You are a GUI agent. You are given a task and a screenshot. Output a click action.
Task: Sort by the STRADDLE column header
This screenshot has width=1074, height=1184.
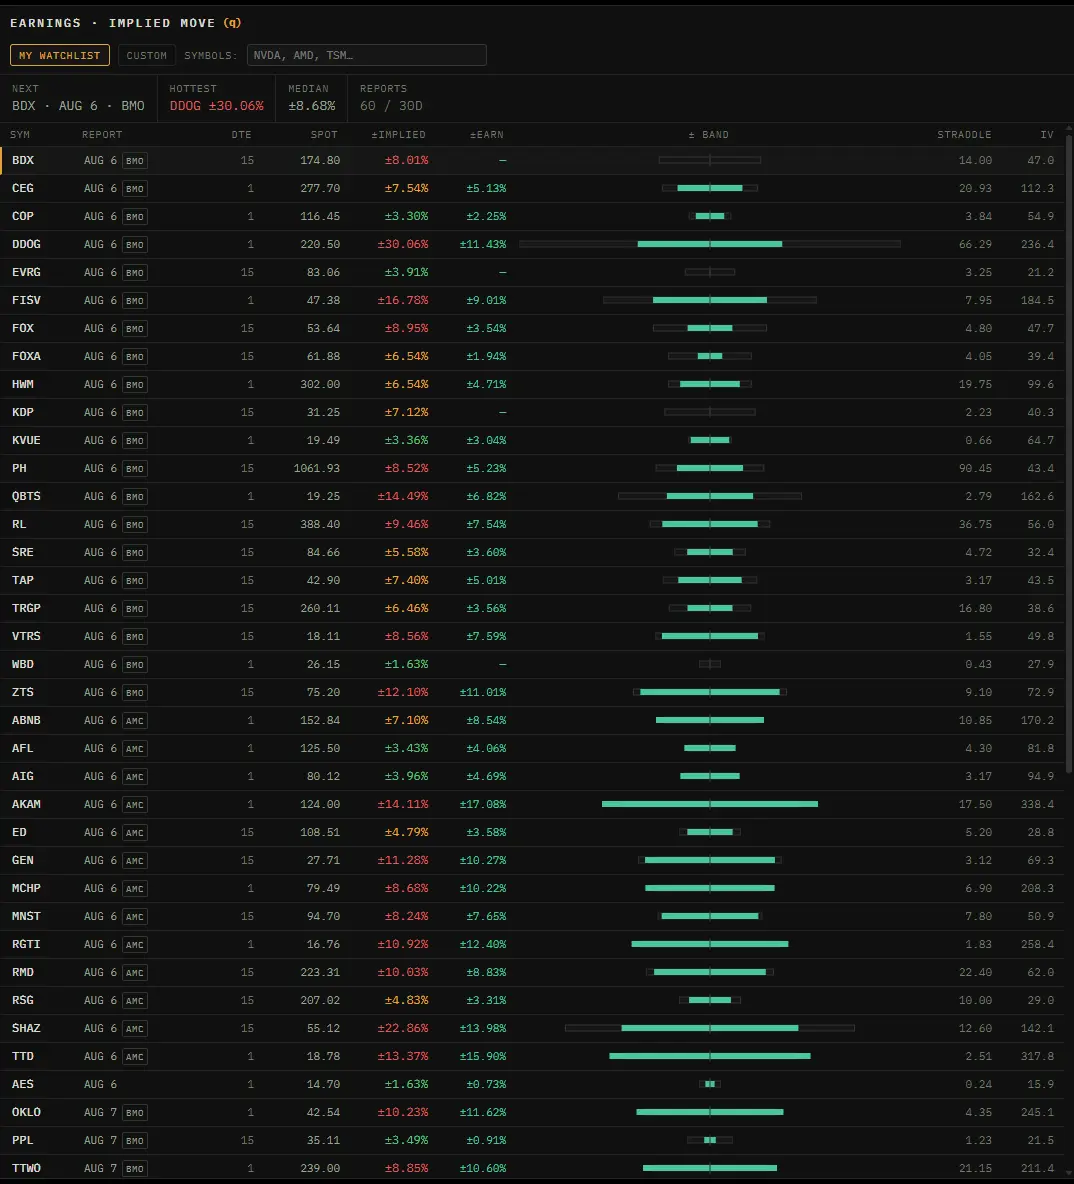pyautogui.click(x=964, y=134)
